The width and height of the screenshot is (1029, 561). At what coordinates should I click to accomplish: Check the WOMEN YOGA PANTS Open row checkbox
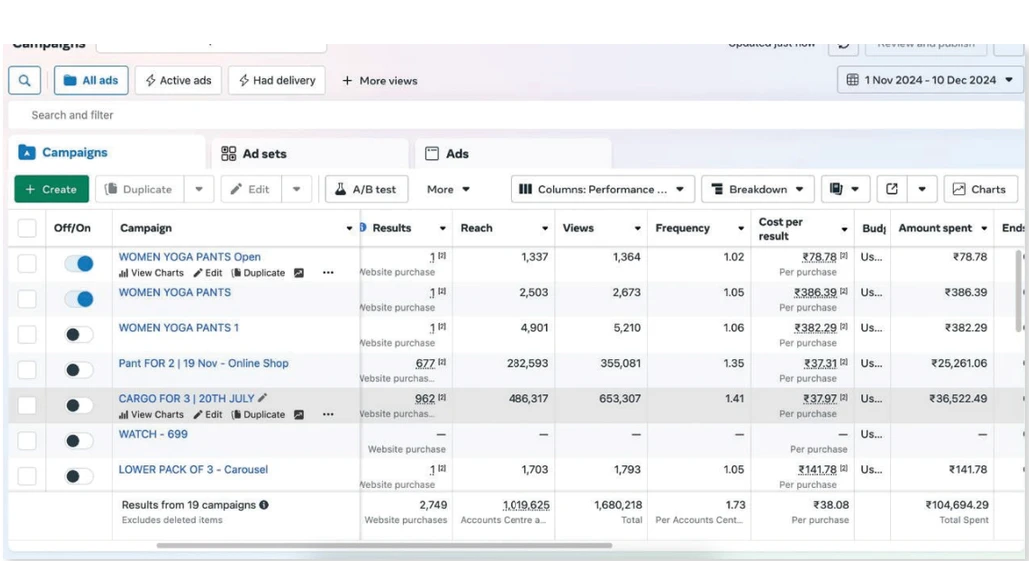coord(27,264)
